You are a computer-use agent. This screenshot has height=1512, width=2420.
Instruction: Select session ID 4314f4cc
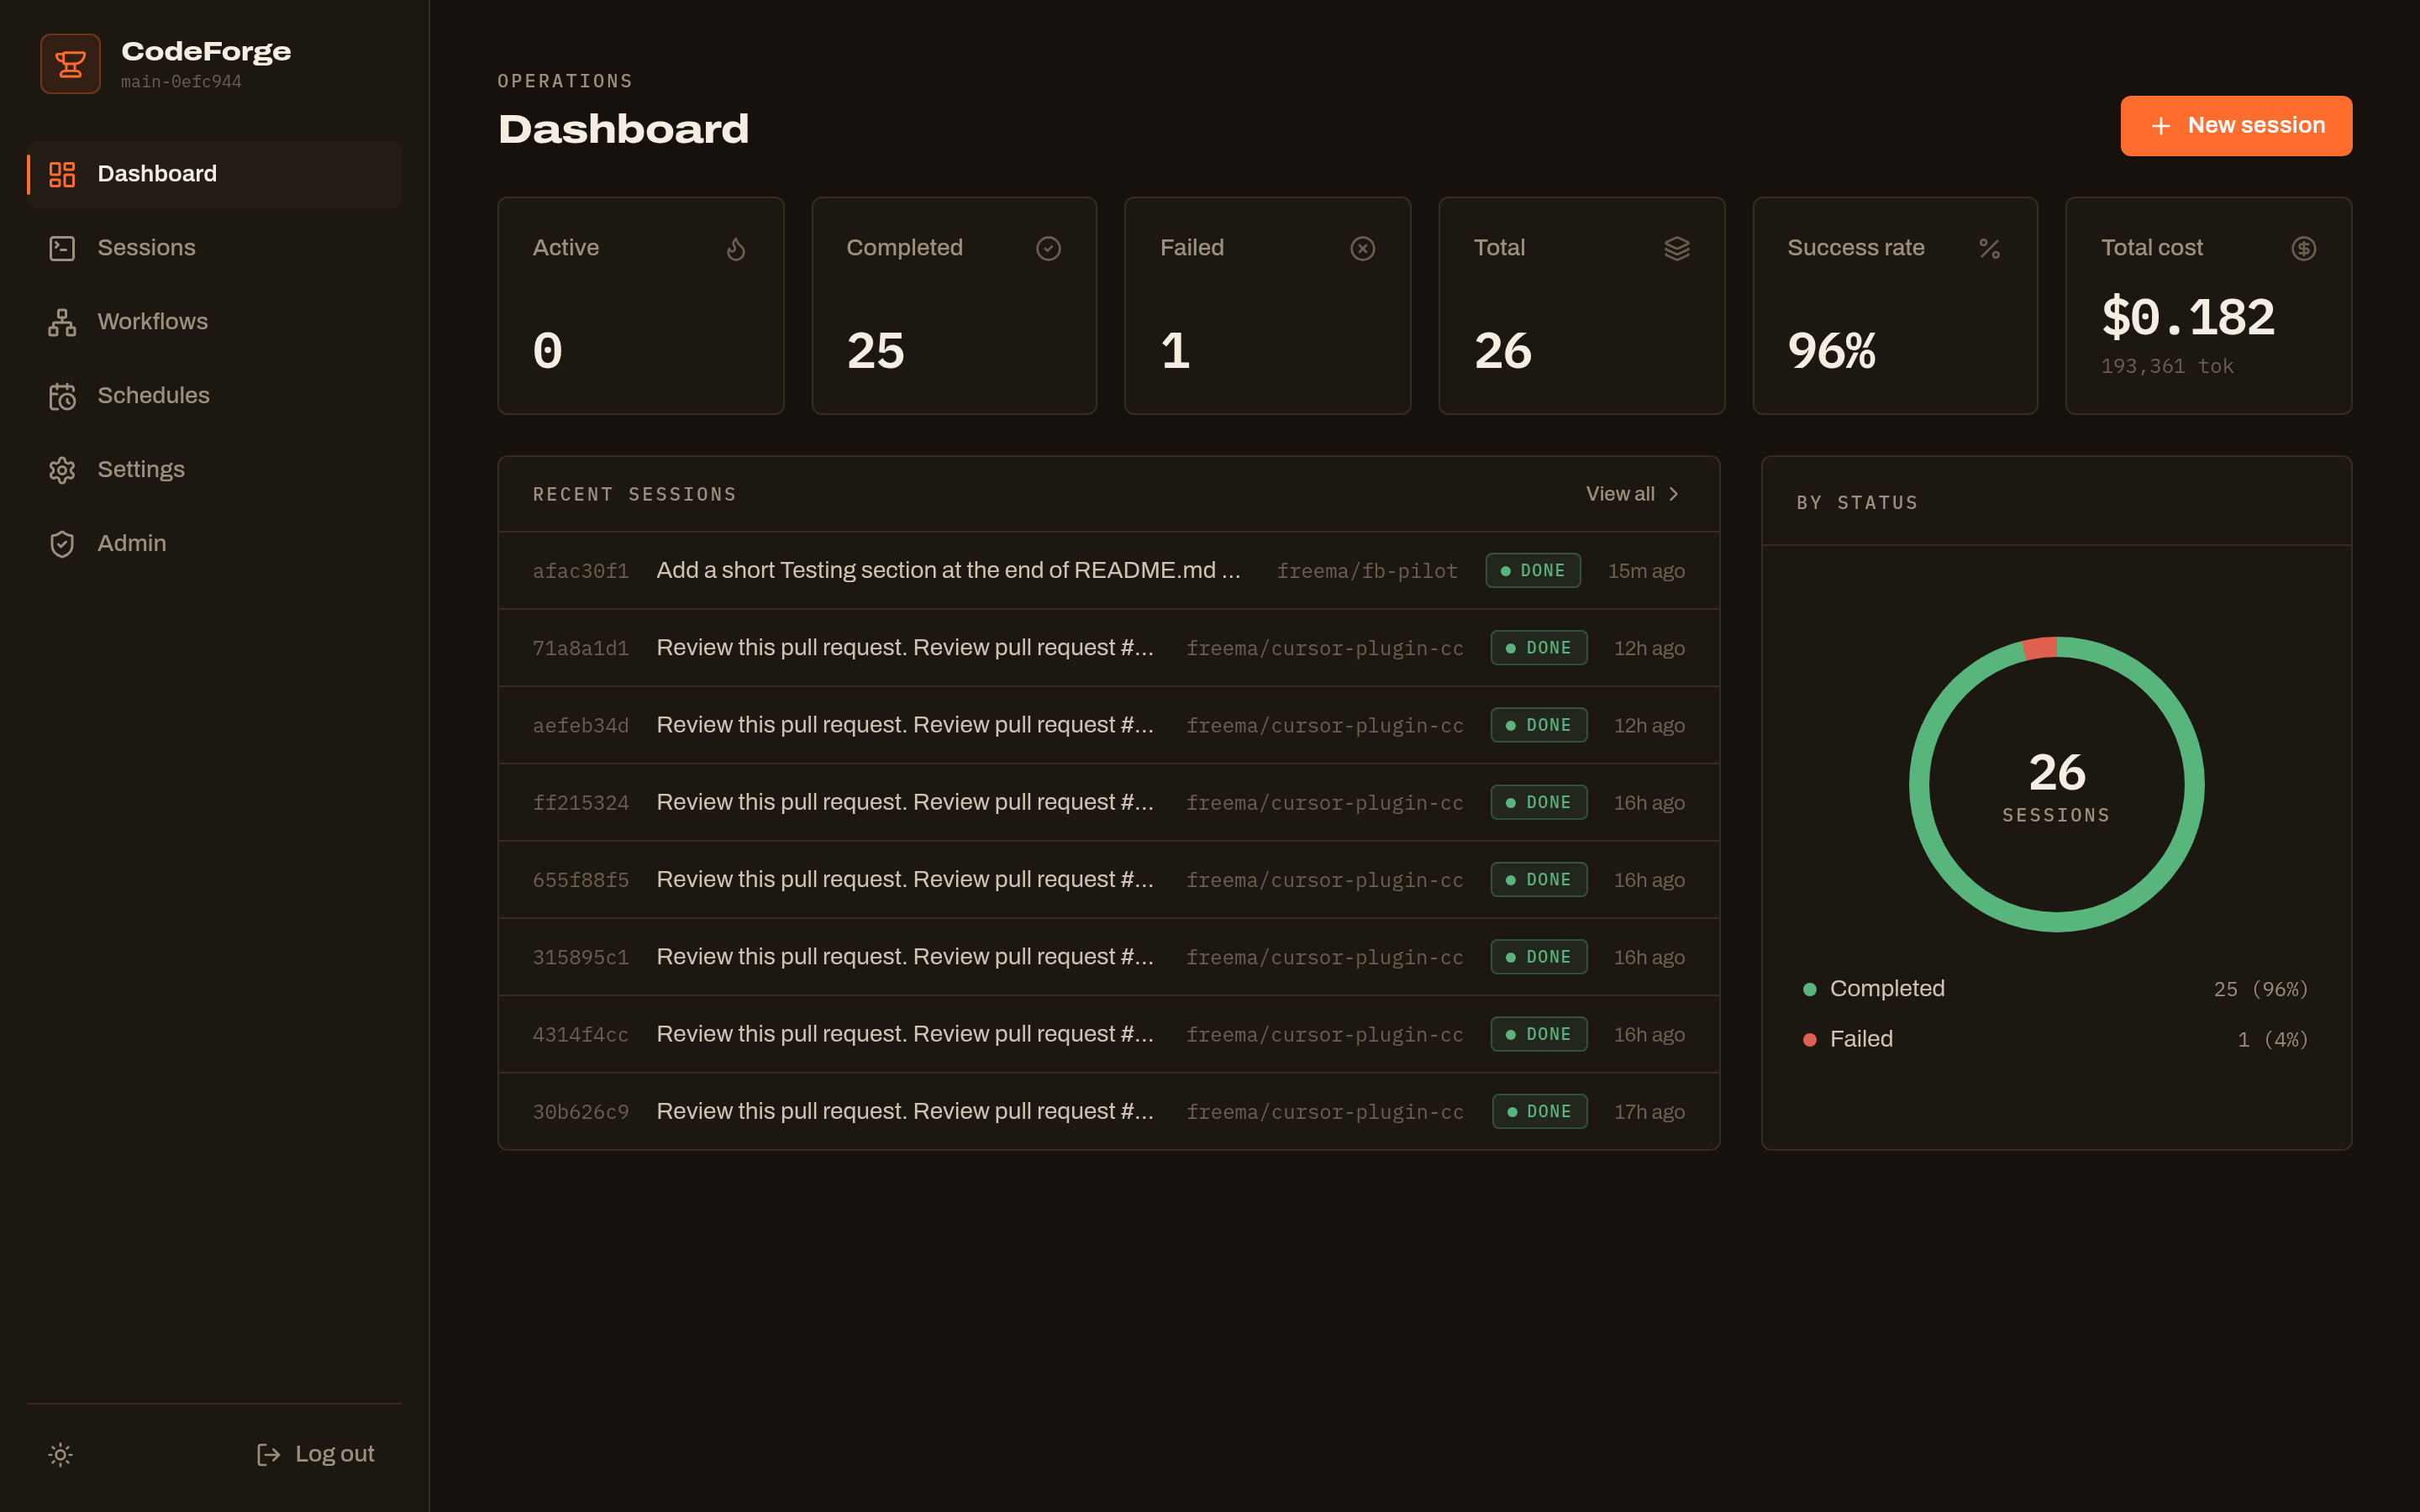[581, 1035]
